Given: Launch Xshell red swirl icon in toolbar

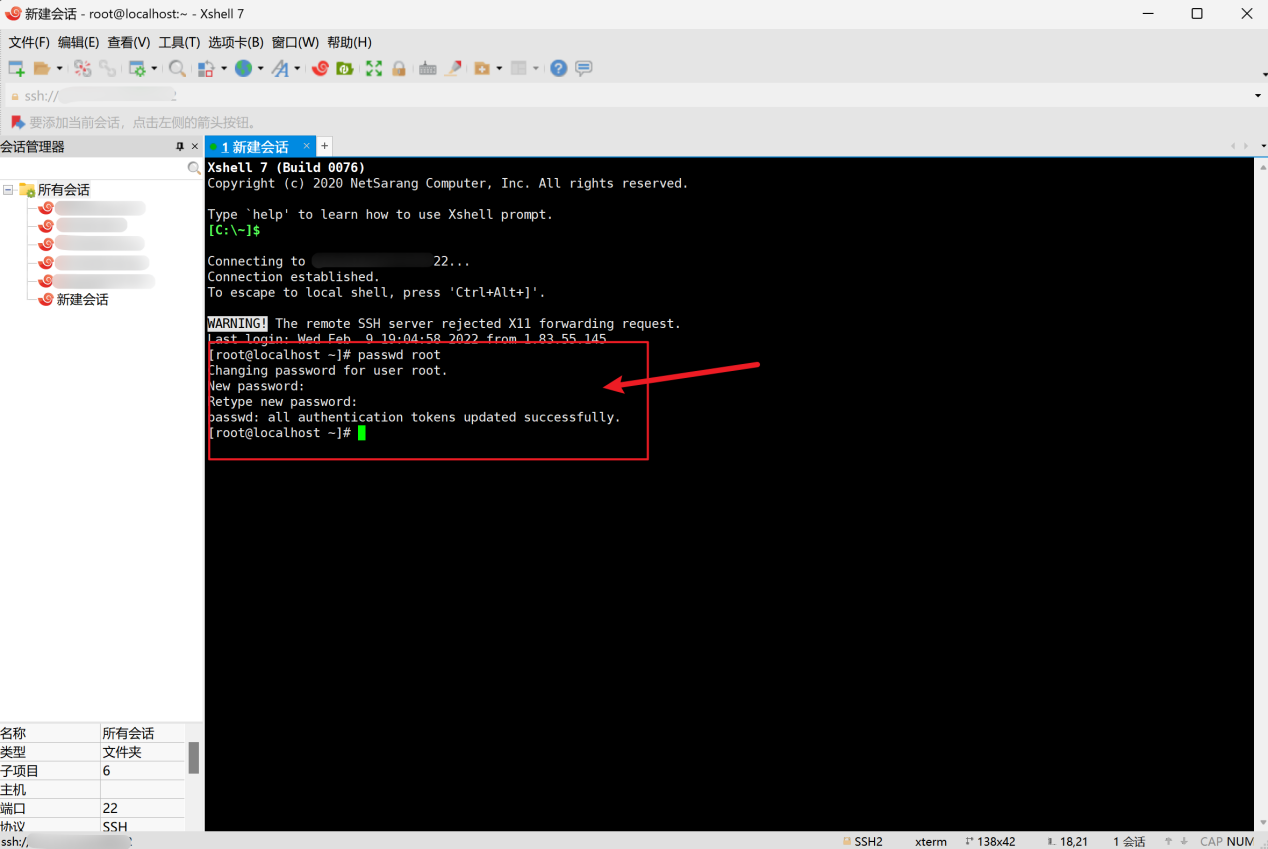Looking at the screenshot, I should point(320,68).
